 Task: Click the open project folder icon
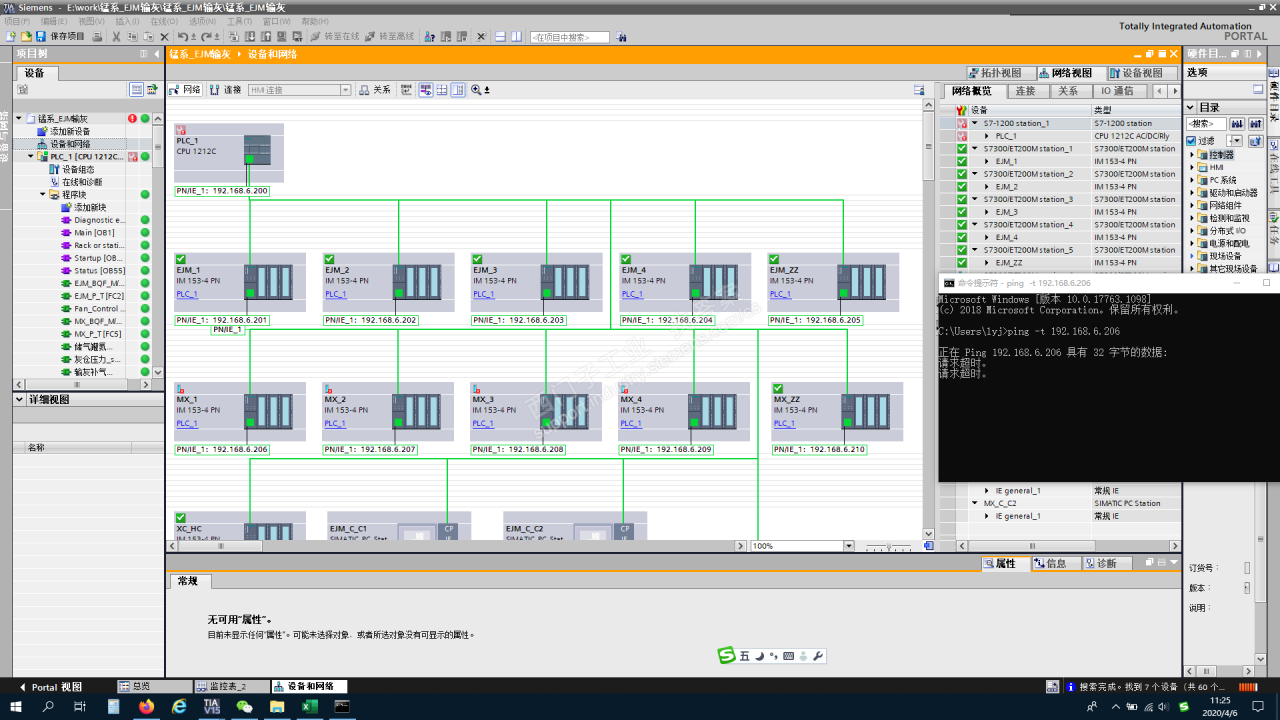(26, 37)
